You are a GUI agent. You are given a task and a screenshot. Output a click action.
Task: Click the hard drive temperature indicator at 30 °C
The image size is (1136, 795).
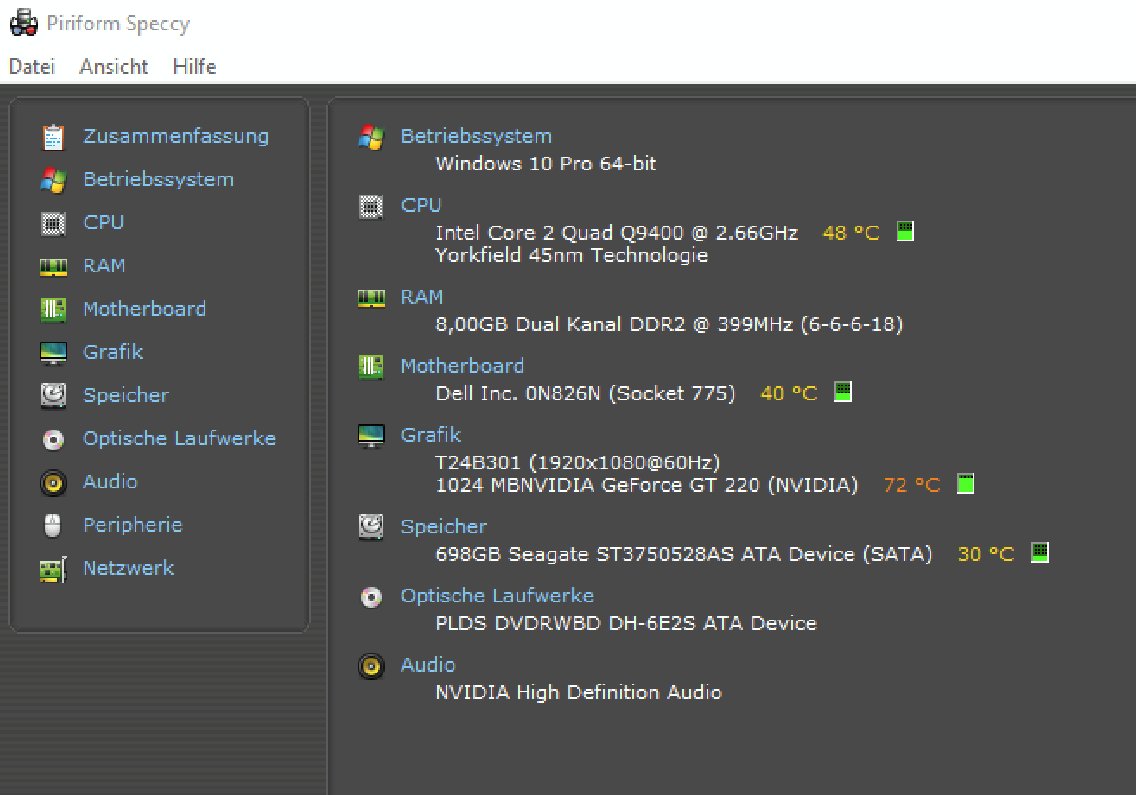click(1040, 552)
